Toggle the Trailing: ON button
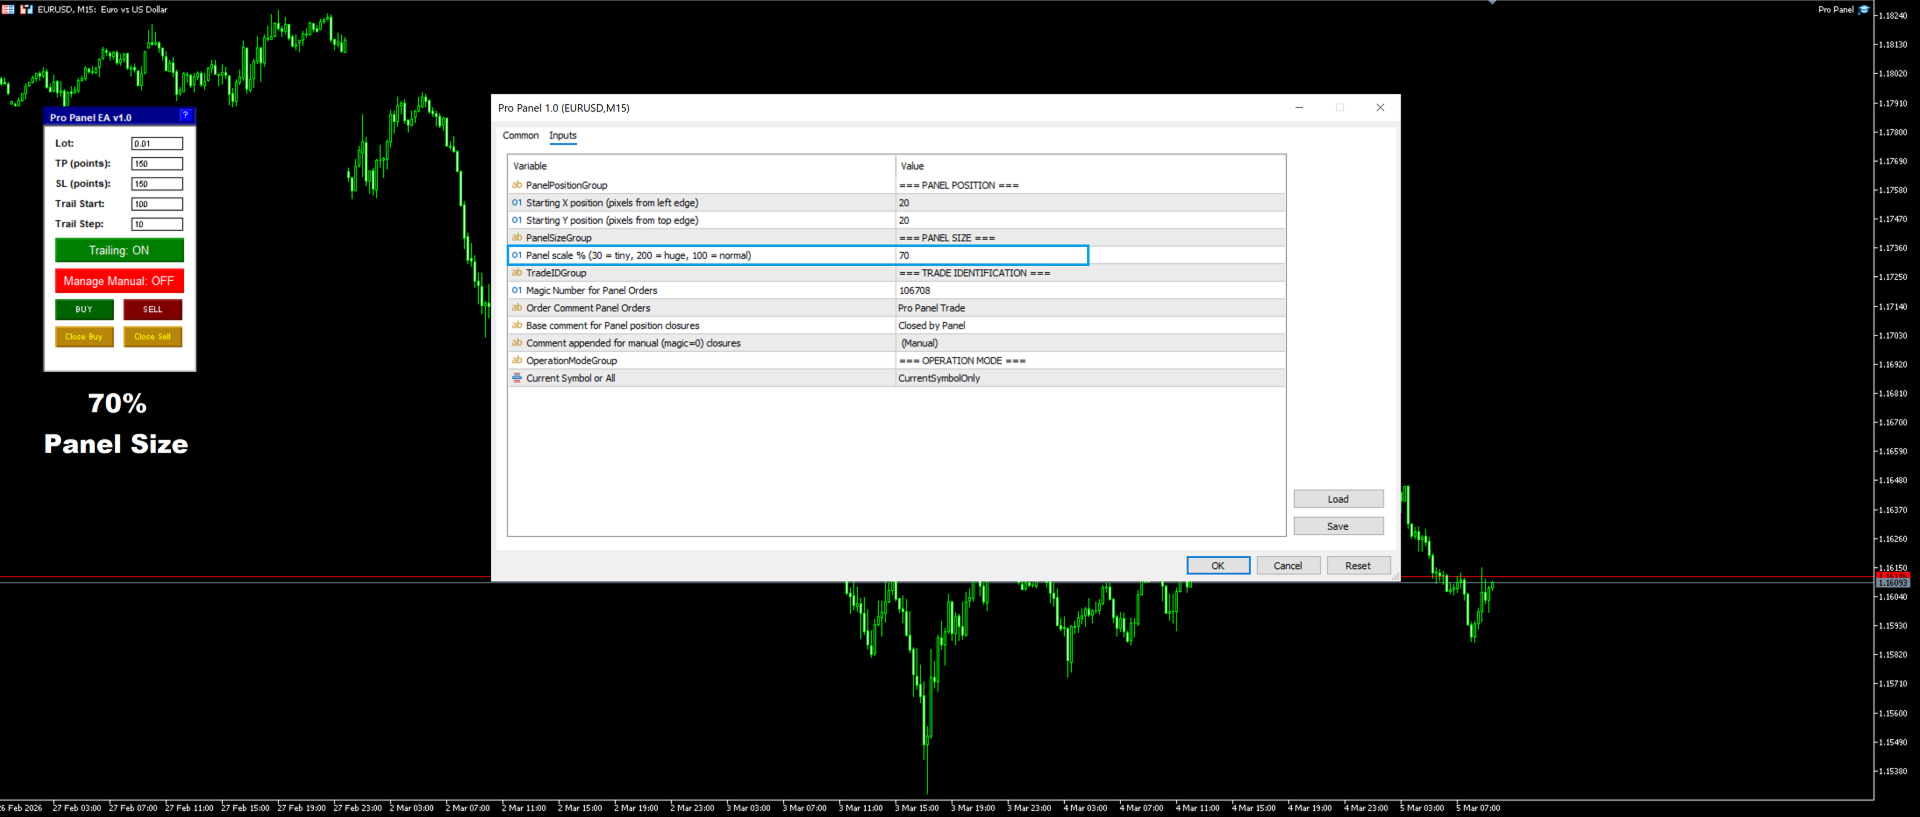This screenshot has height=817, width=1920. click(119, 250)
